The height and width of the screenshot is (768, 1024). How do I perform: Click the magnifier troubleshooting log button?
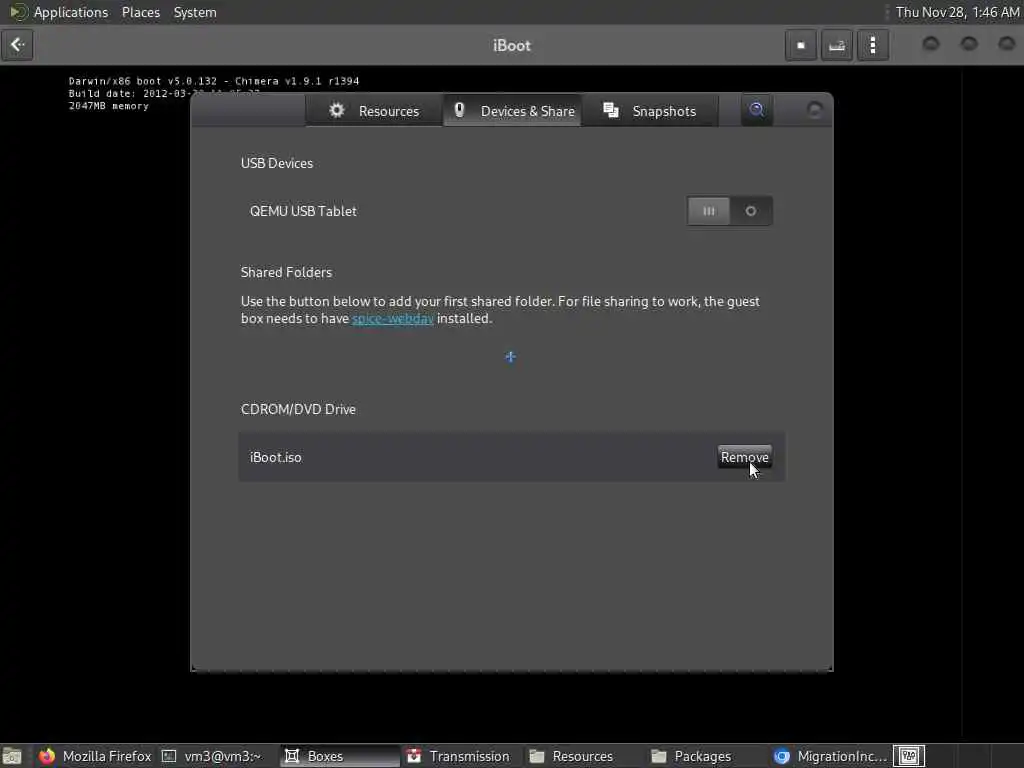tap(756, 110)
